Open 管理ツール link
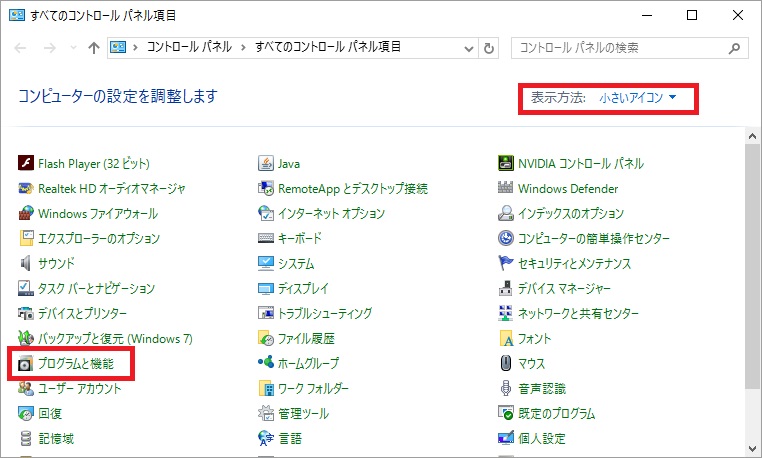This screenshot has width=762, height=458. [x=304, y=413]
